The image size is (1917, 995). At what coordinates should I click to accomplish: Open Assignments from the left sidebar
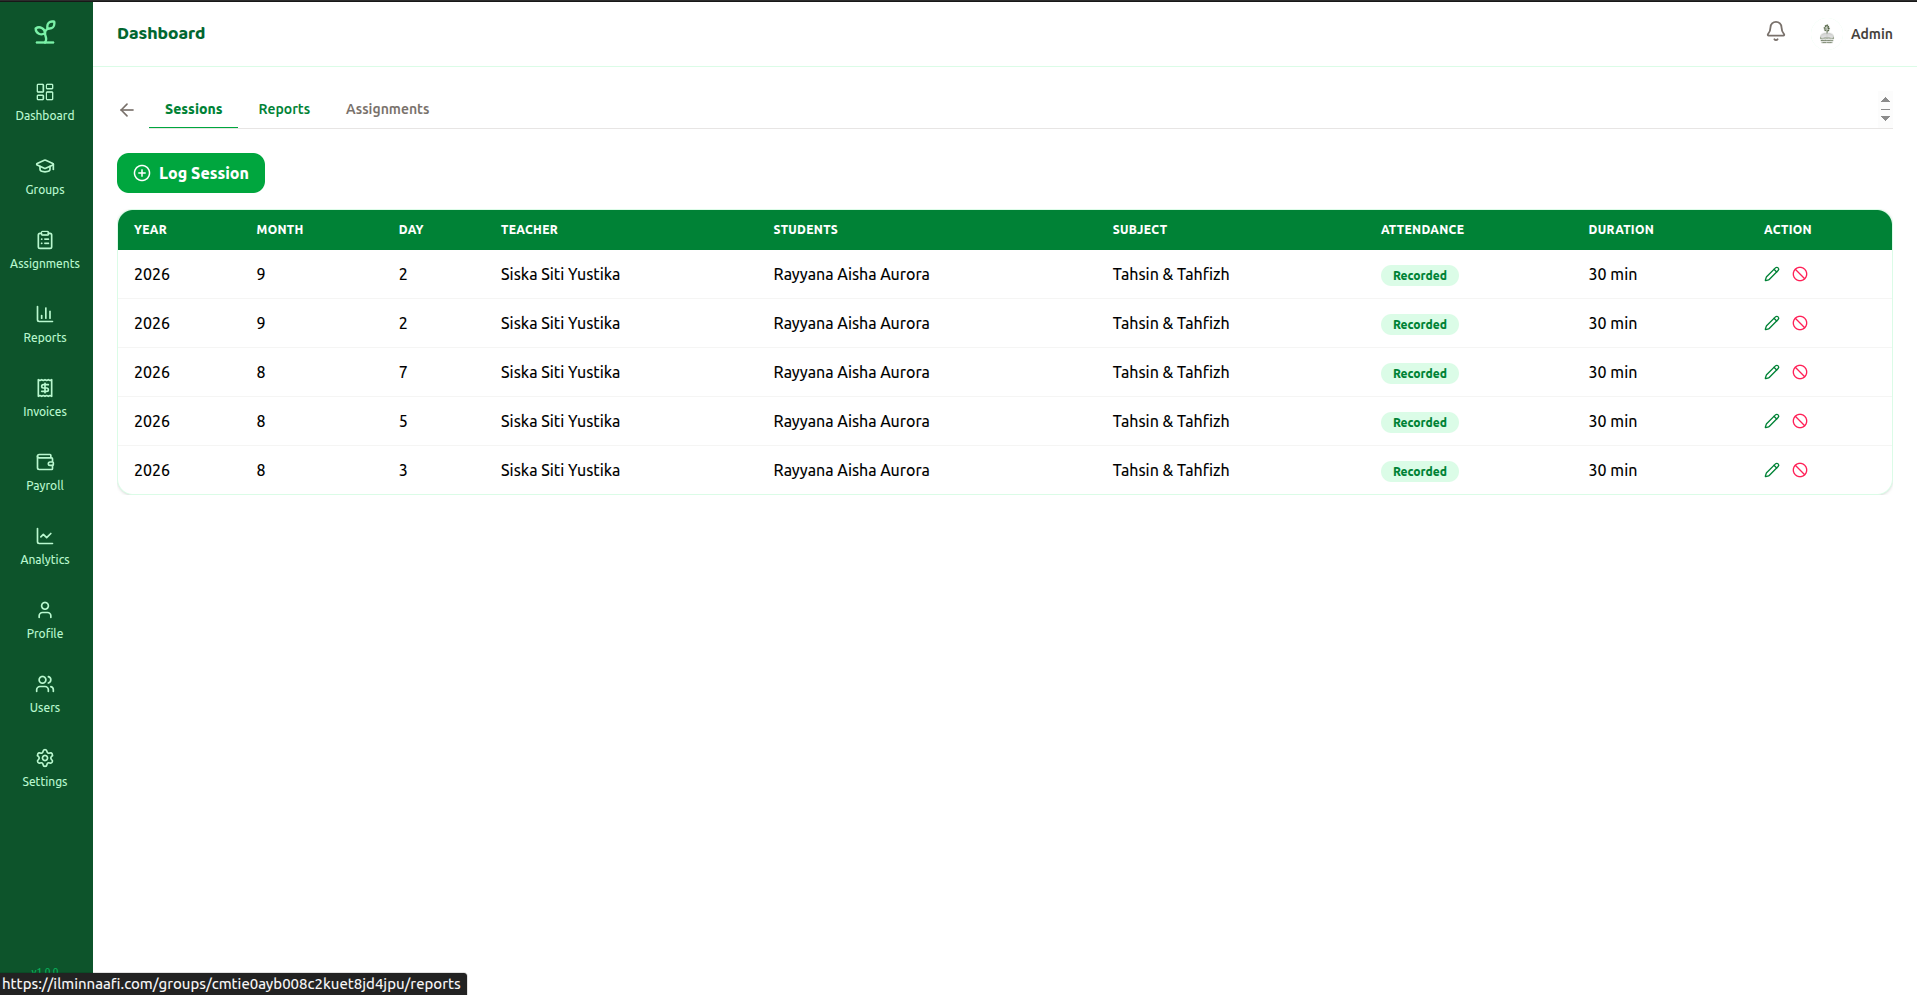point(45,250)
